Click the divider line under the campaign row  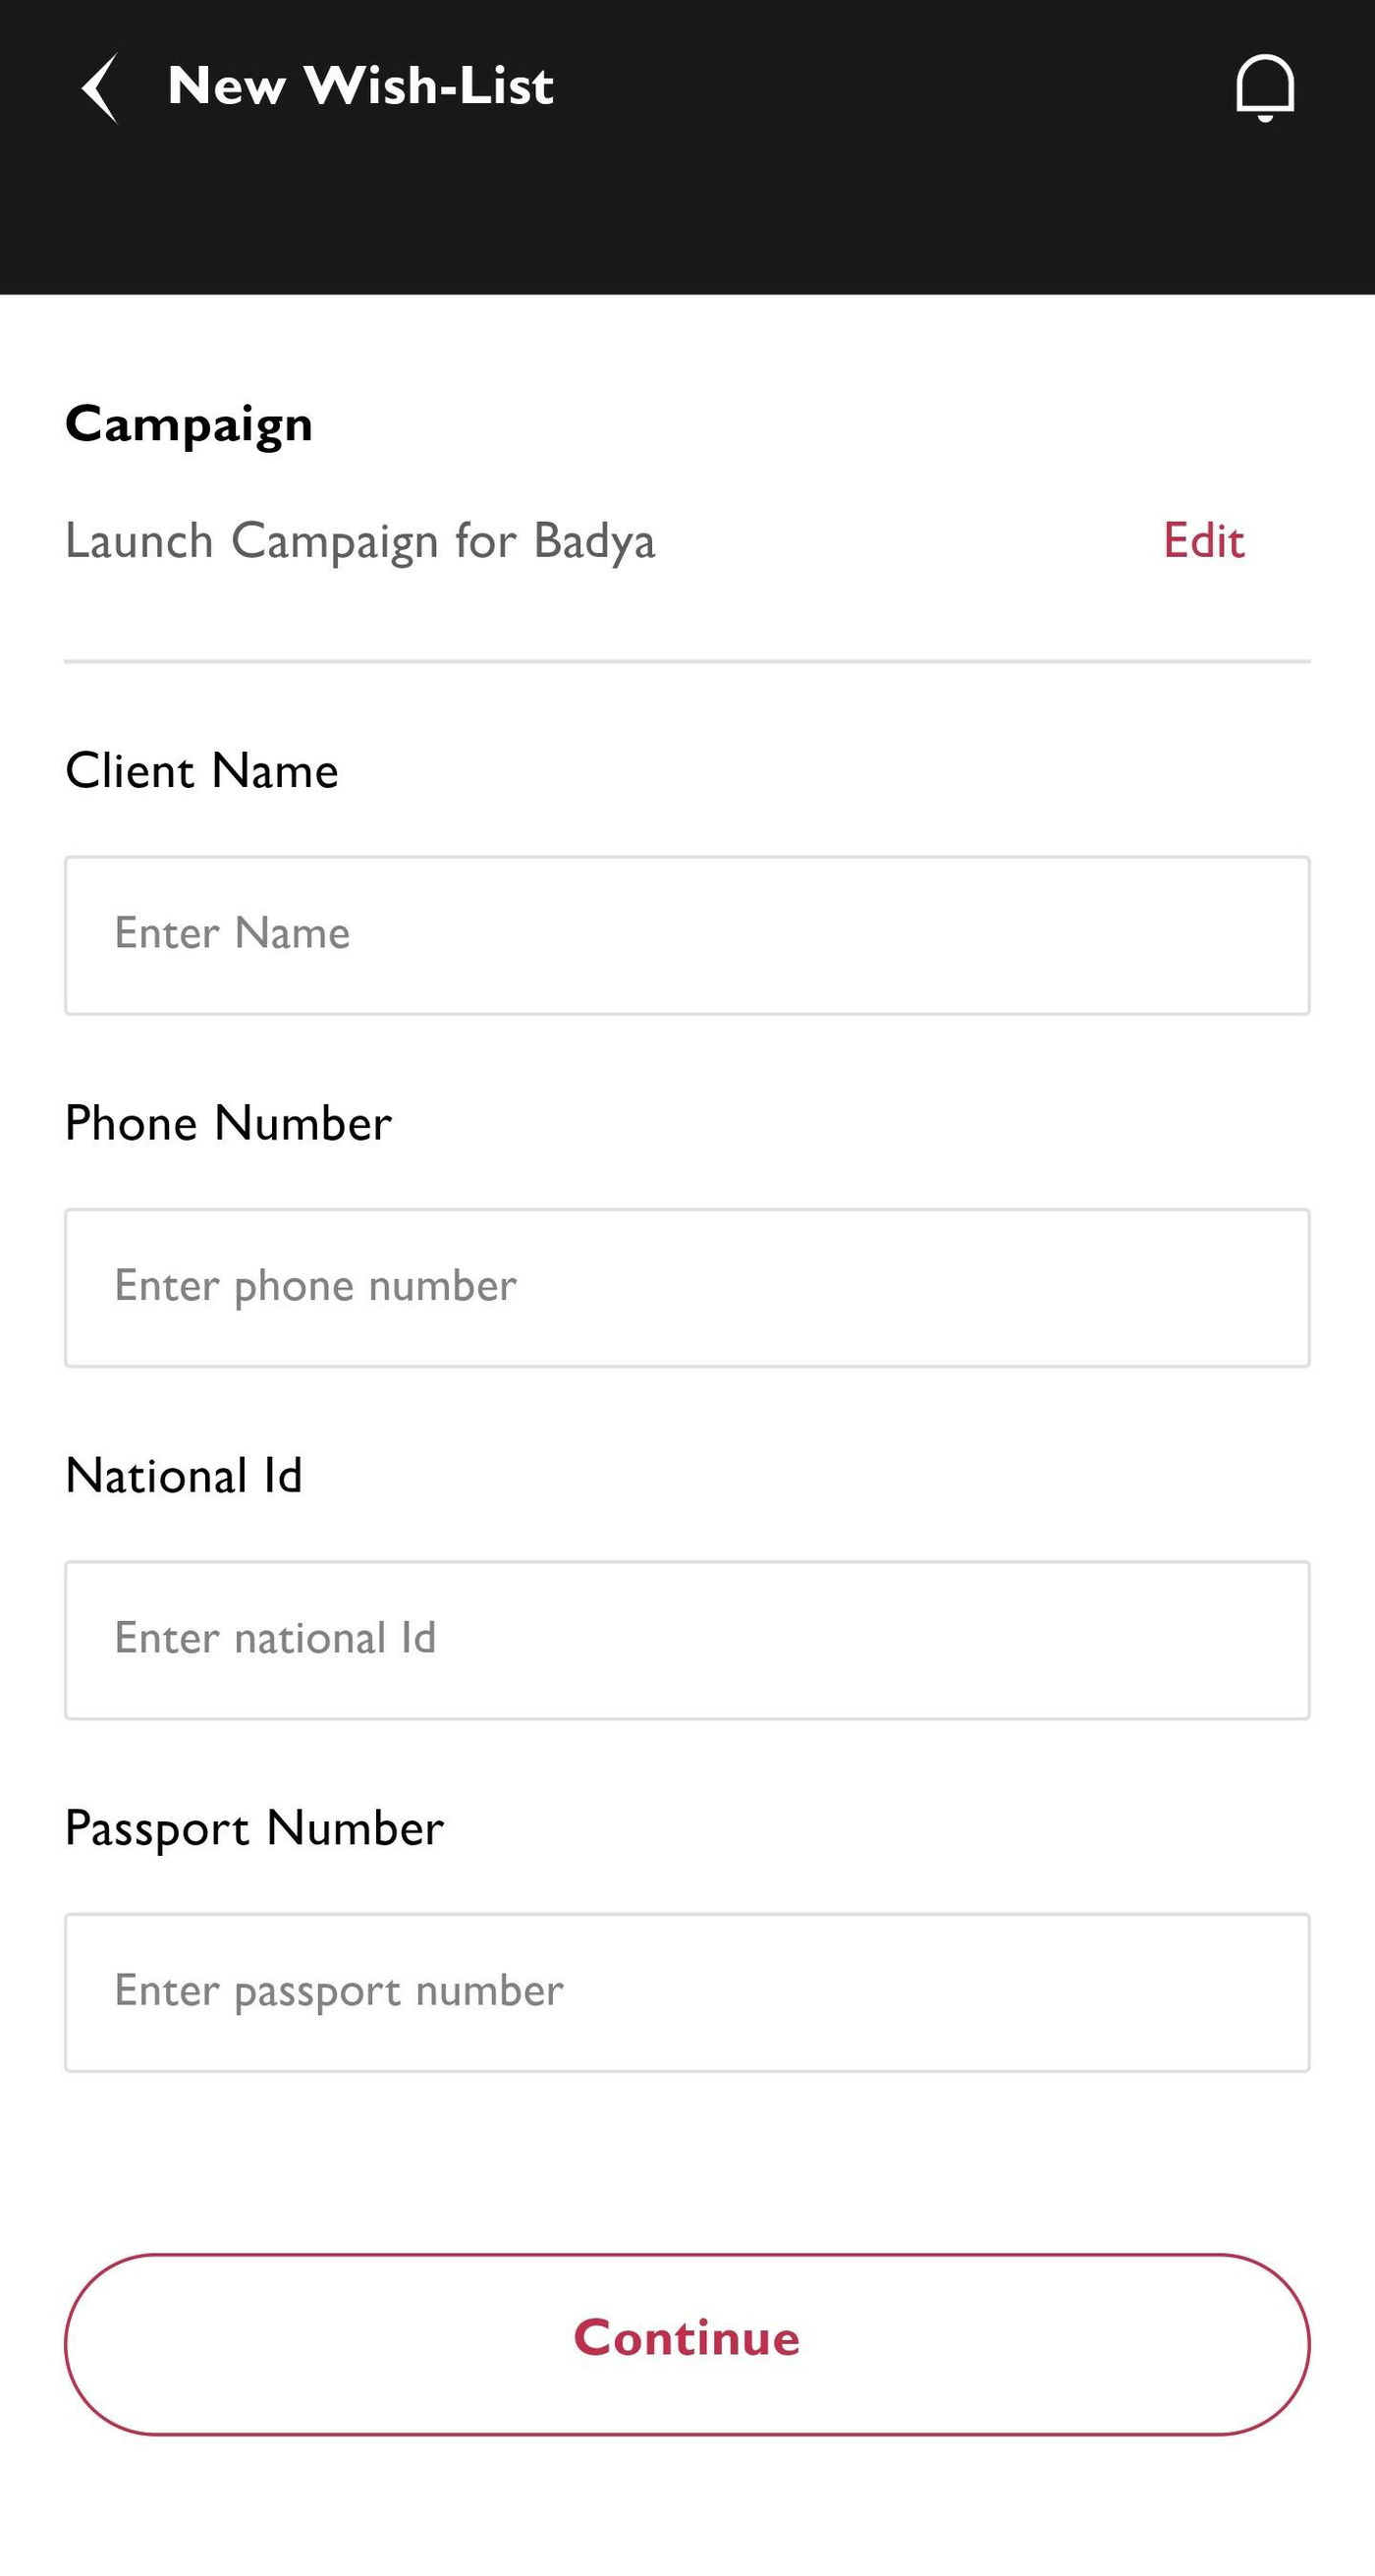pyautogui.click(x=687, y=661)
